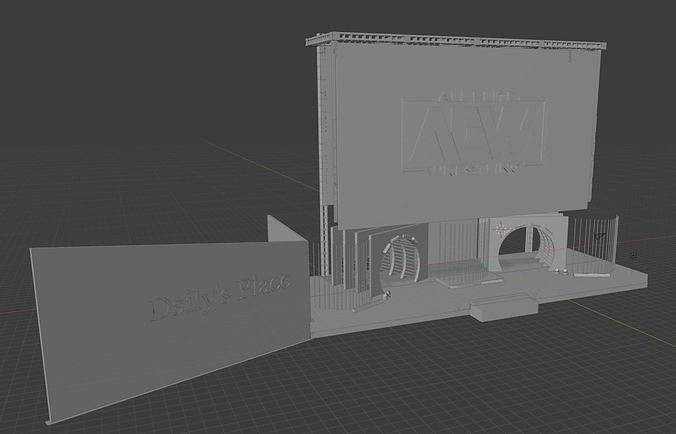Select the AEW logo on the big screen

[473, 133]
